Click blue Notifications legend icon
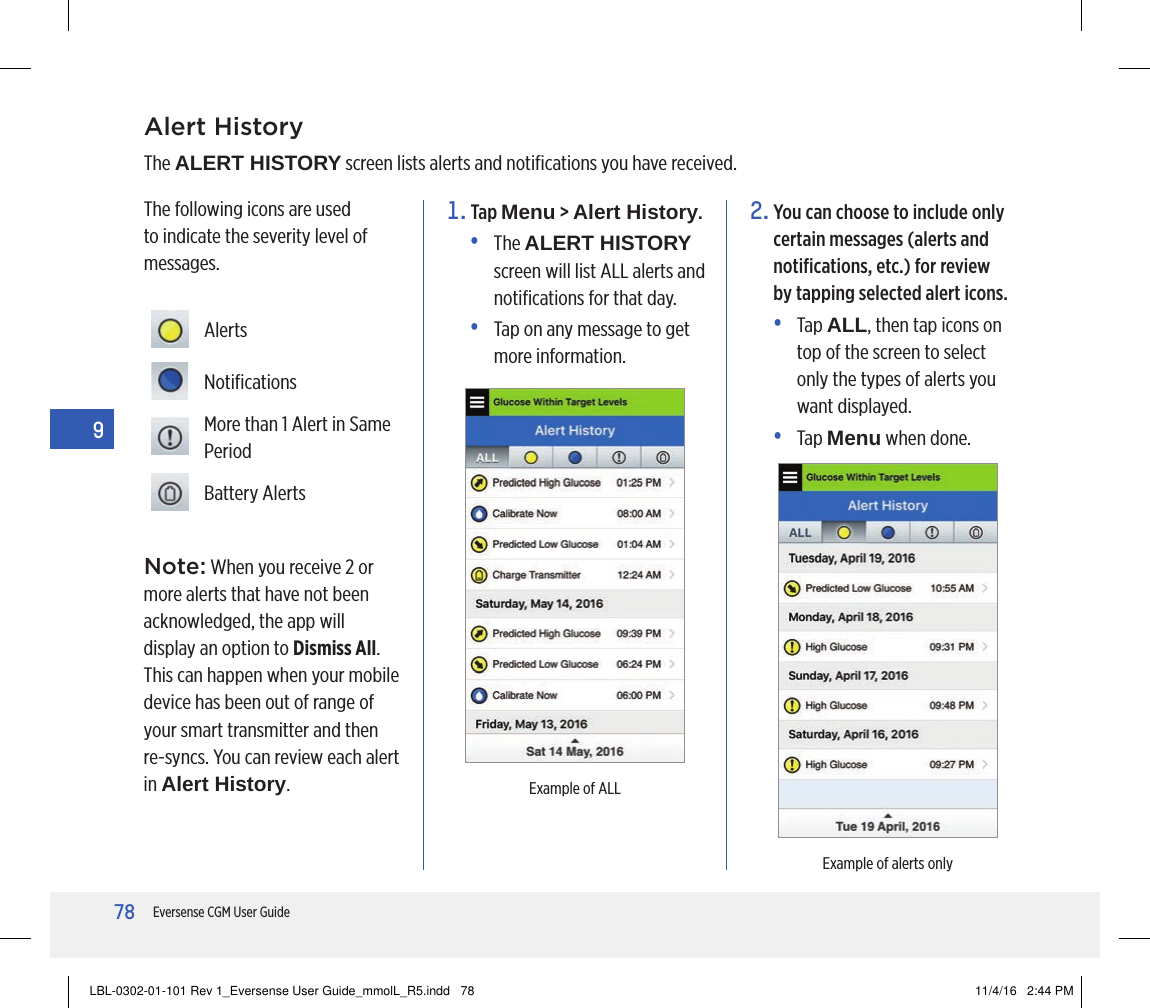 tap(170, 381)
